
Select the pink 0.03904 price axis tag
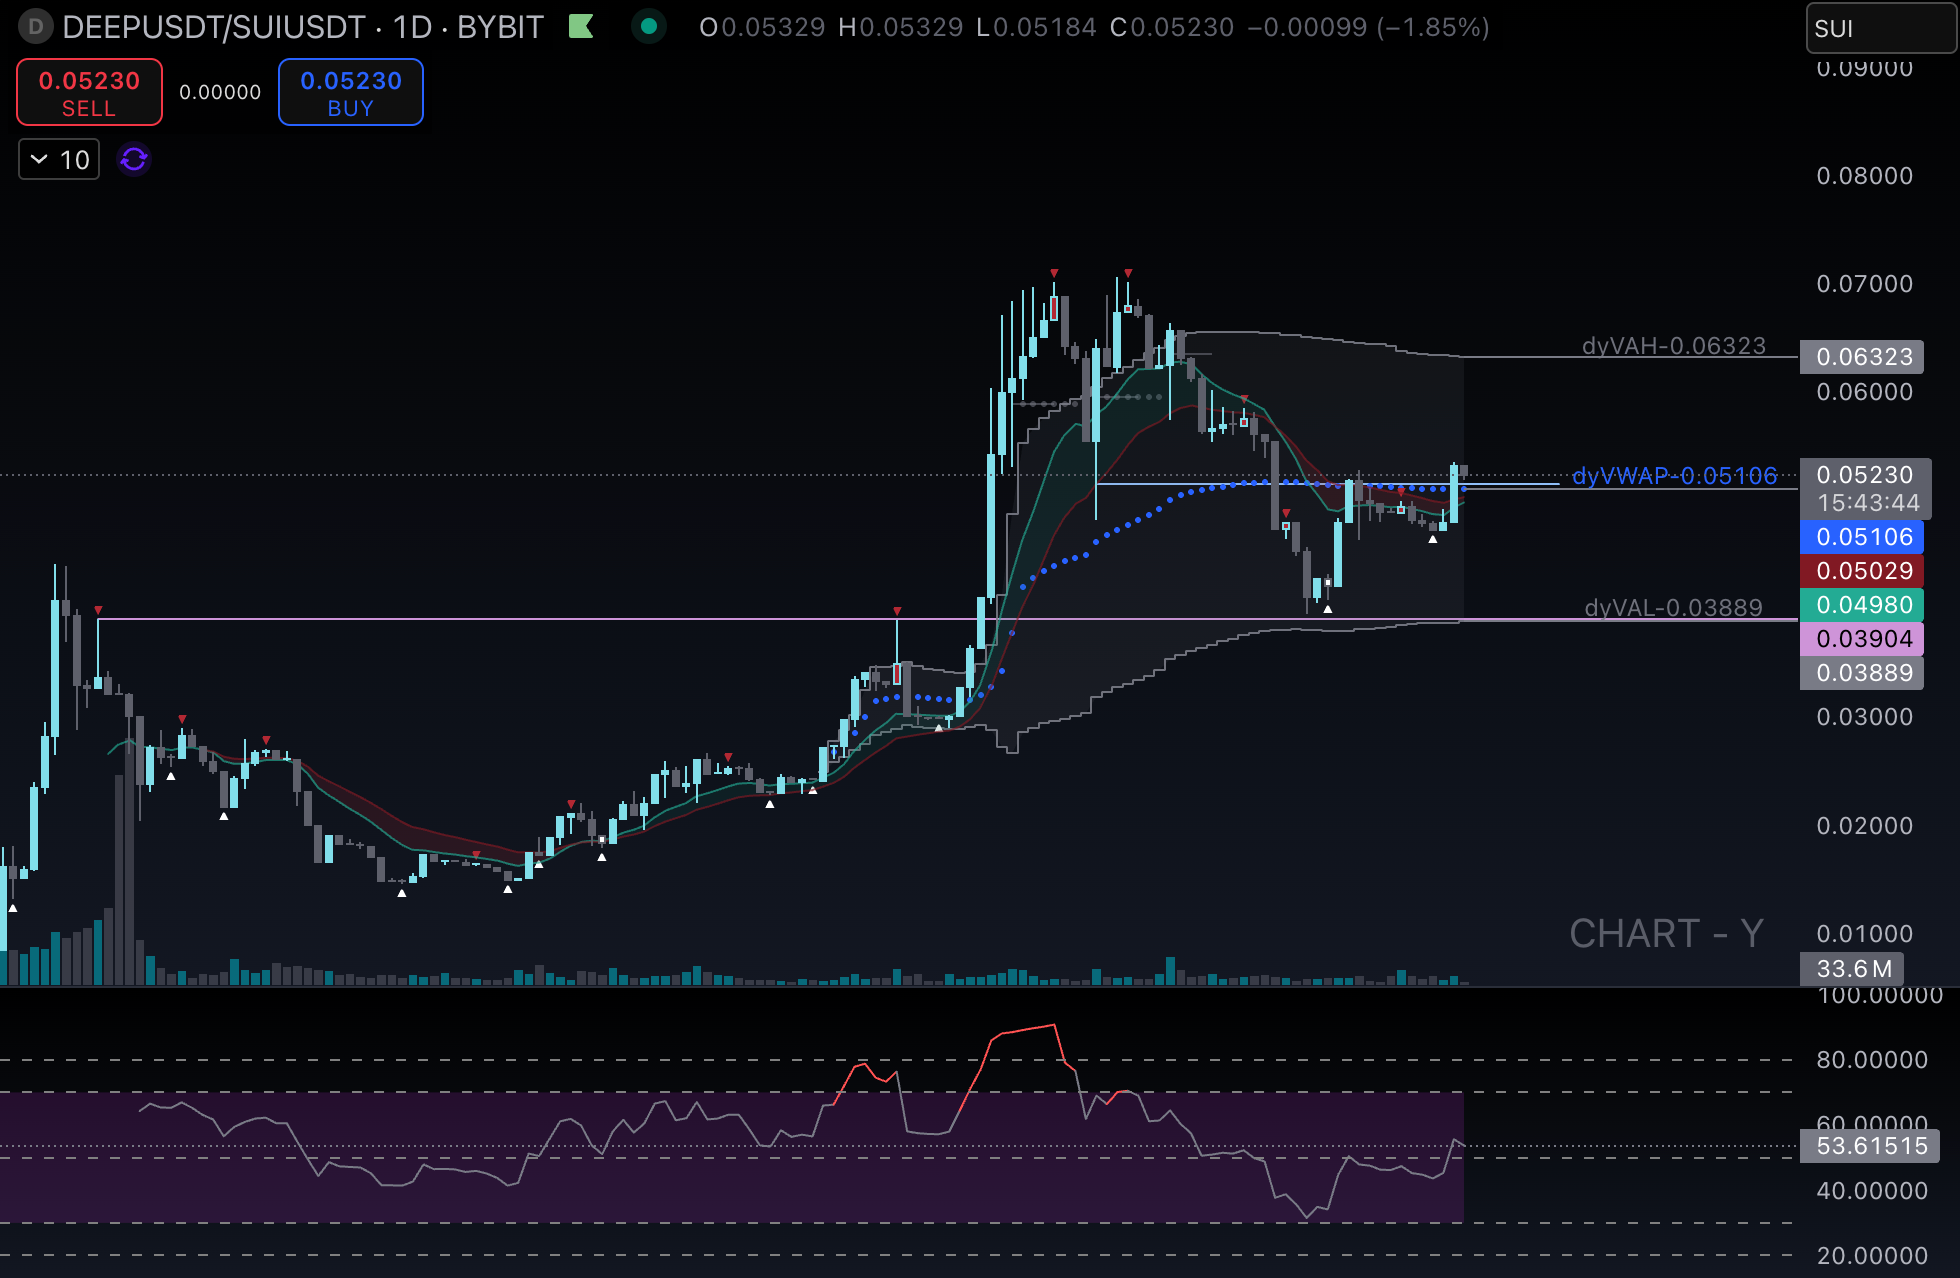pos(1862,639)
